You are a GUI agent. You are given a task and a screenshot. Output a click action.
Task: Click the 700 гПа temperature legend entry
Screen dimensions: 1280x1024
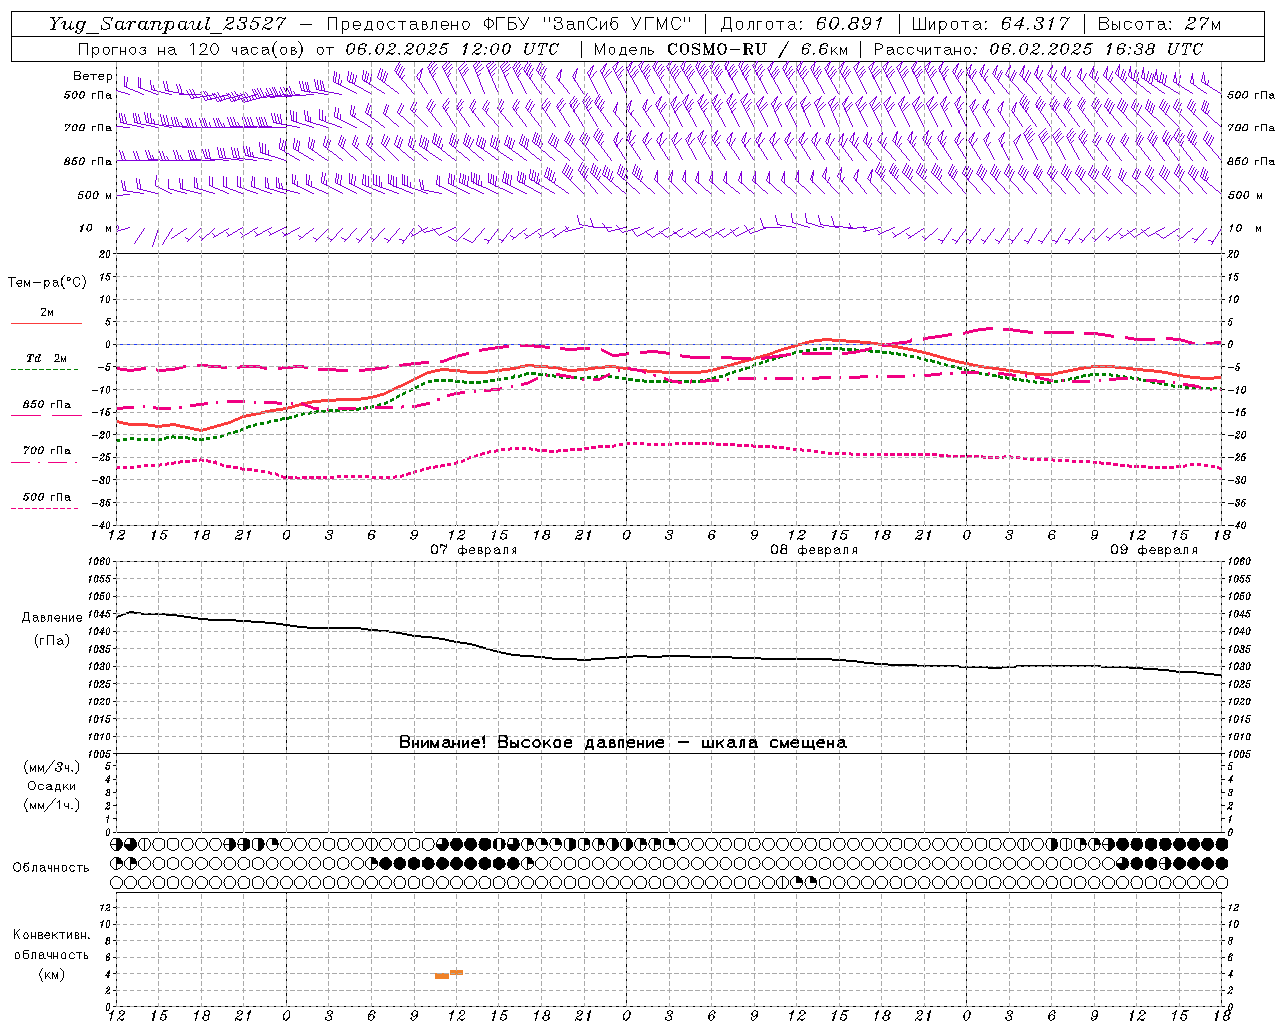[47, 451]
